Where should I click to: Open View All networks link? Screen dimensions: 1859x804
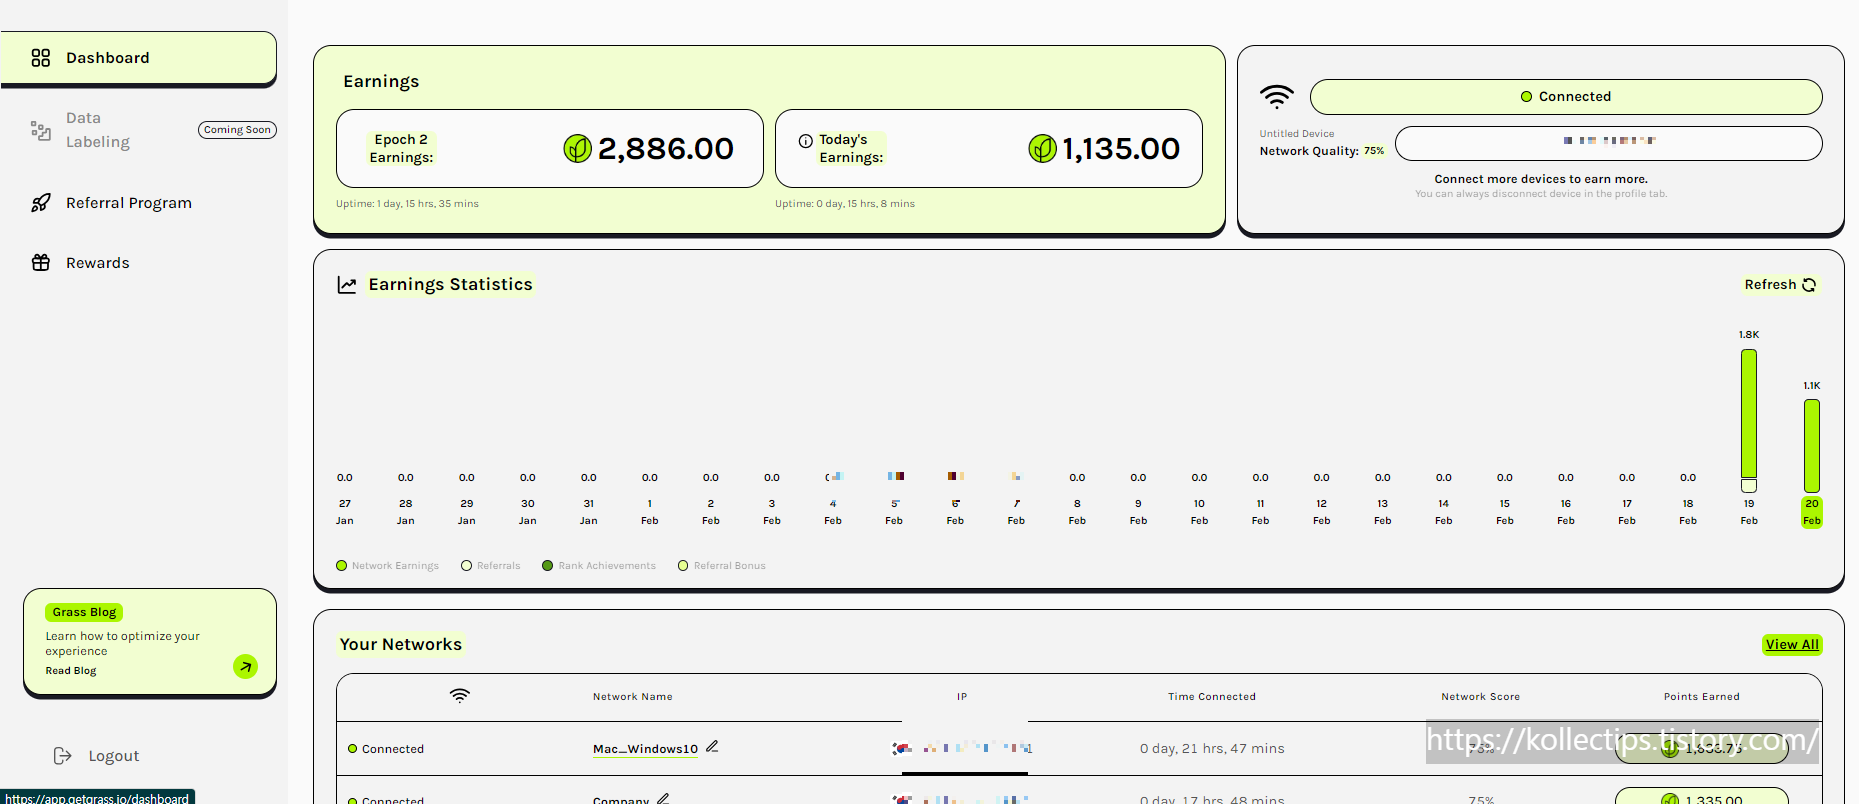(x=1792, y=645)
